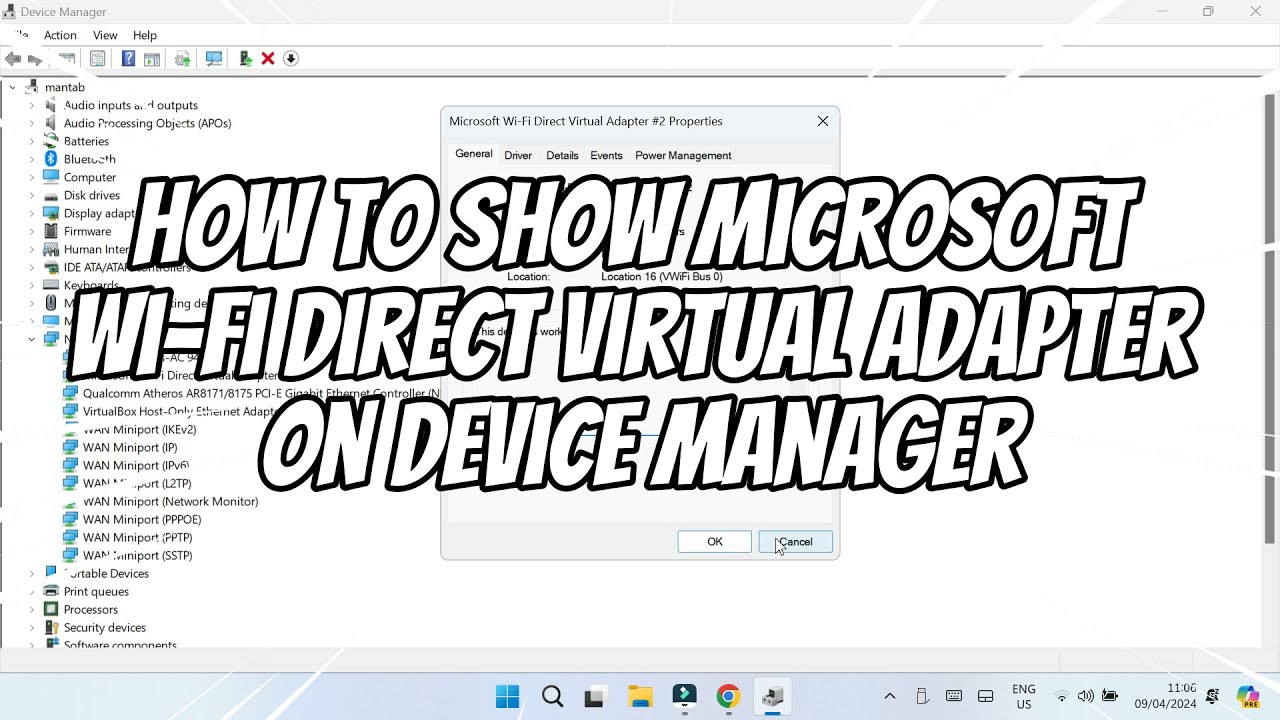Open Windows Start button on taskbar
The width and height of the screenshot is (1280, 720).
[x=508, y=697]
